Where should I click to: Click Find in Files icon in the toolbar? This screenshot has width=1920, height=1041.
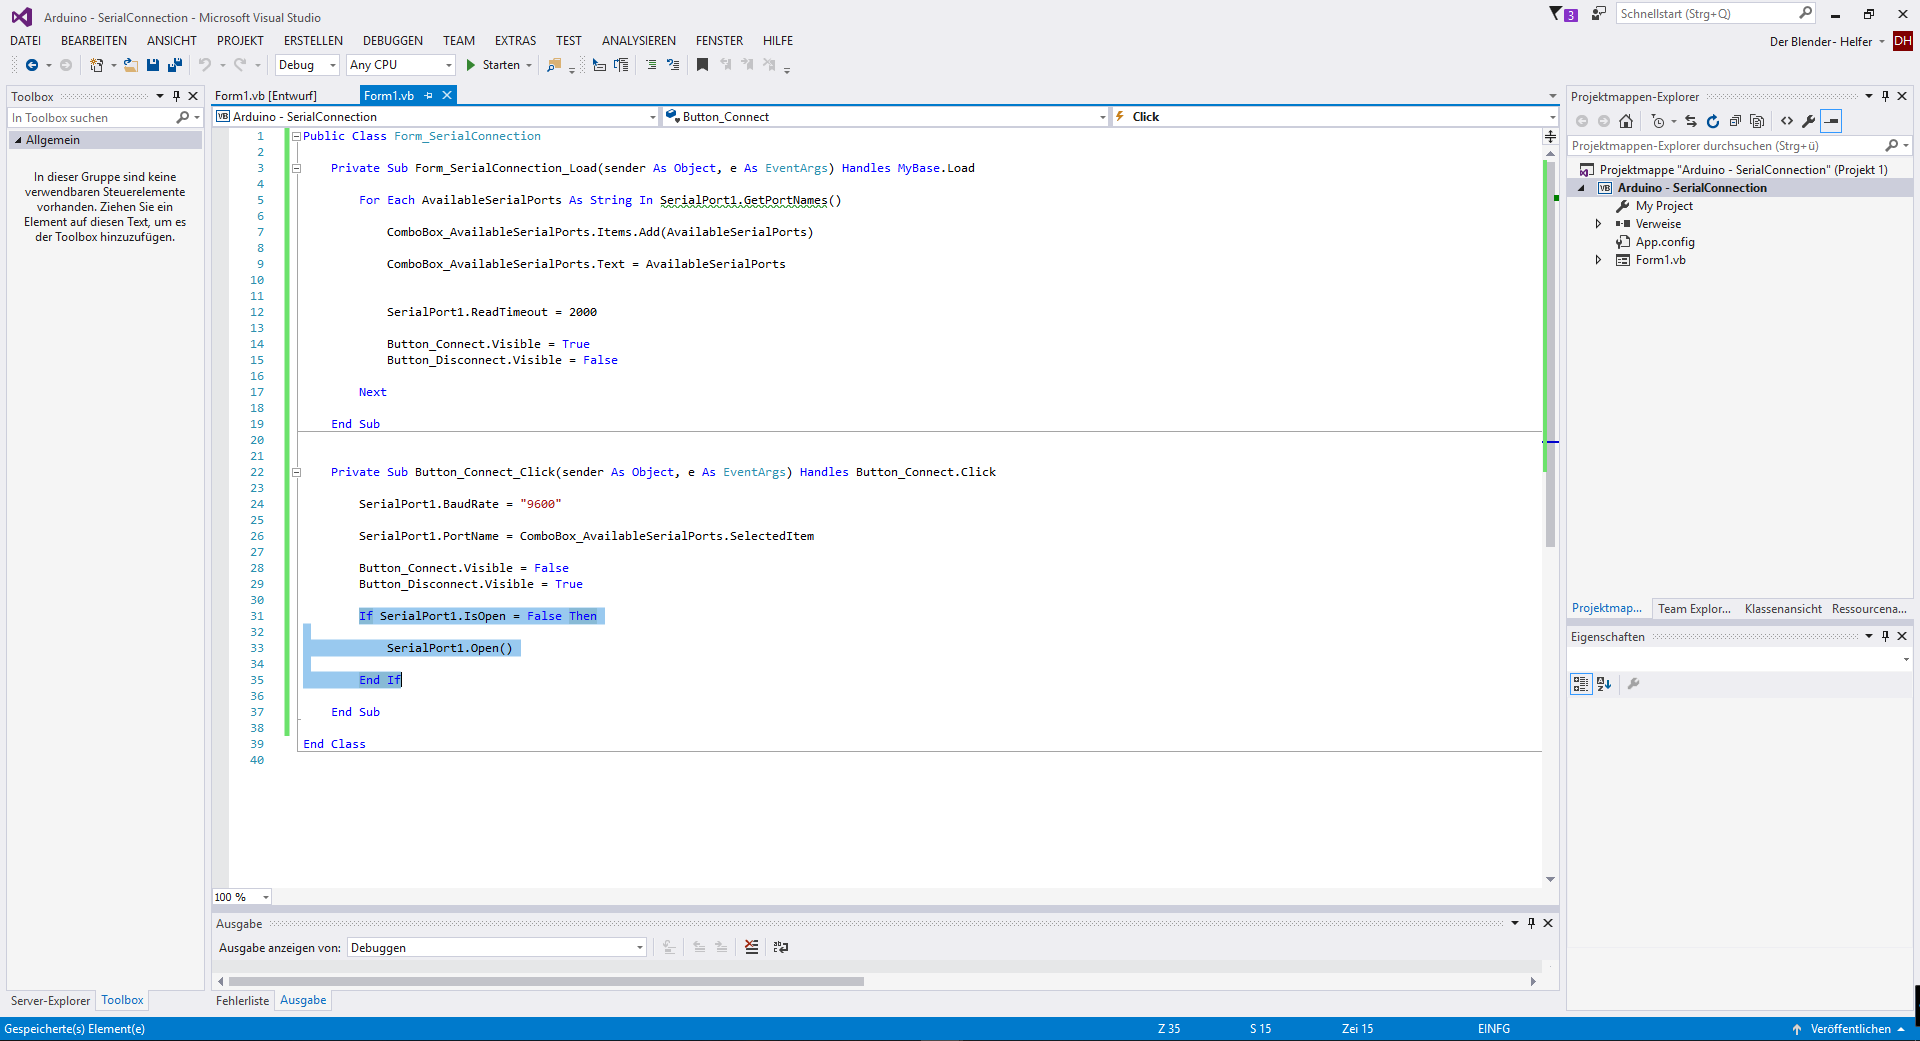click(x=556, y=65)
